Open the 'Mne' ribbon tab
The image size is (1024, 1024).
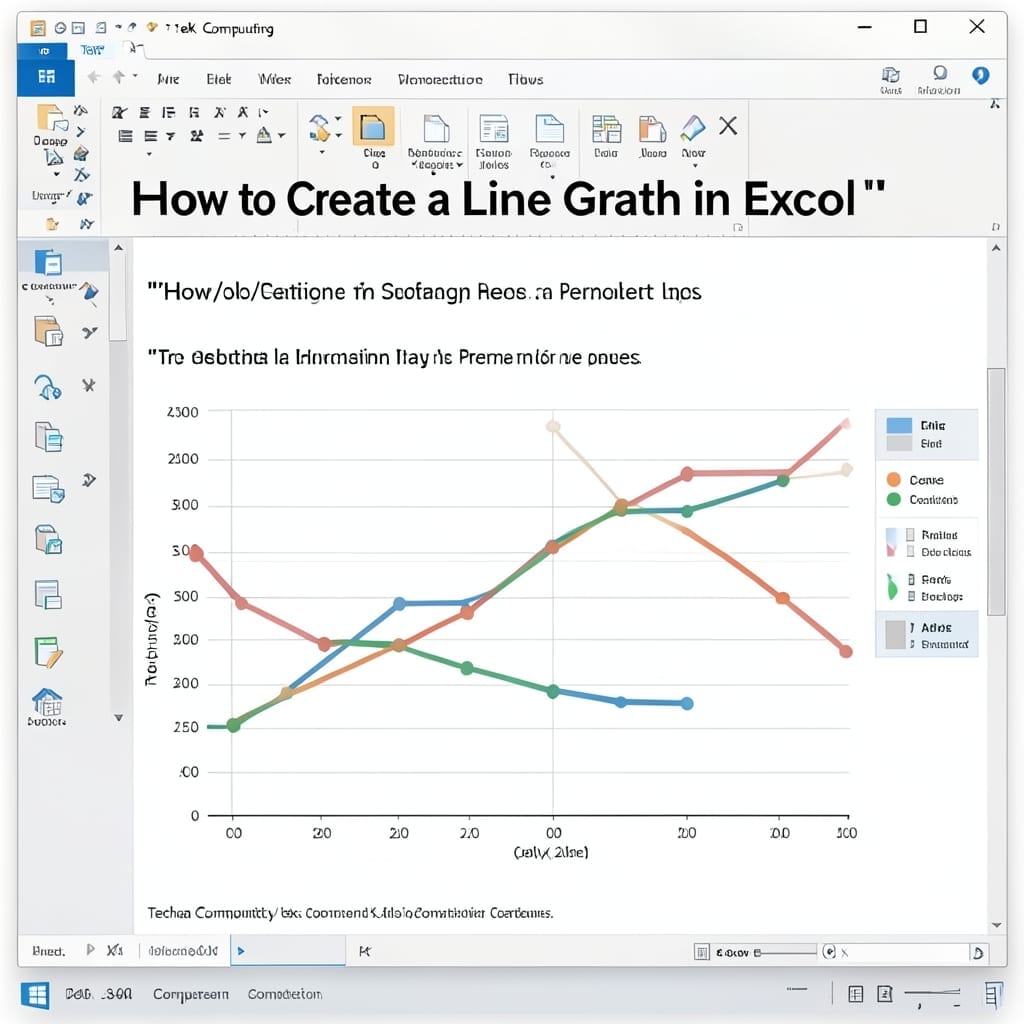[168, 79]
